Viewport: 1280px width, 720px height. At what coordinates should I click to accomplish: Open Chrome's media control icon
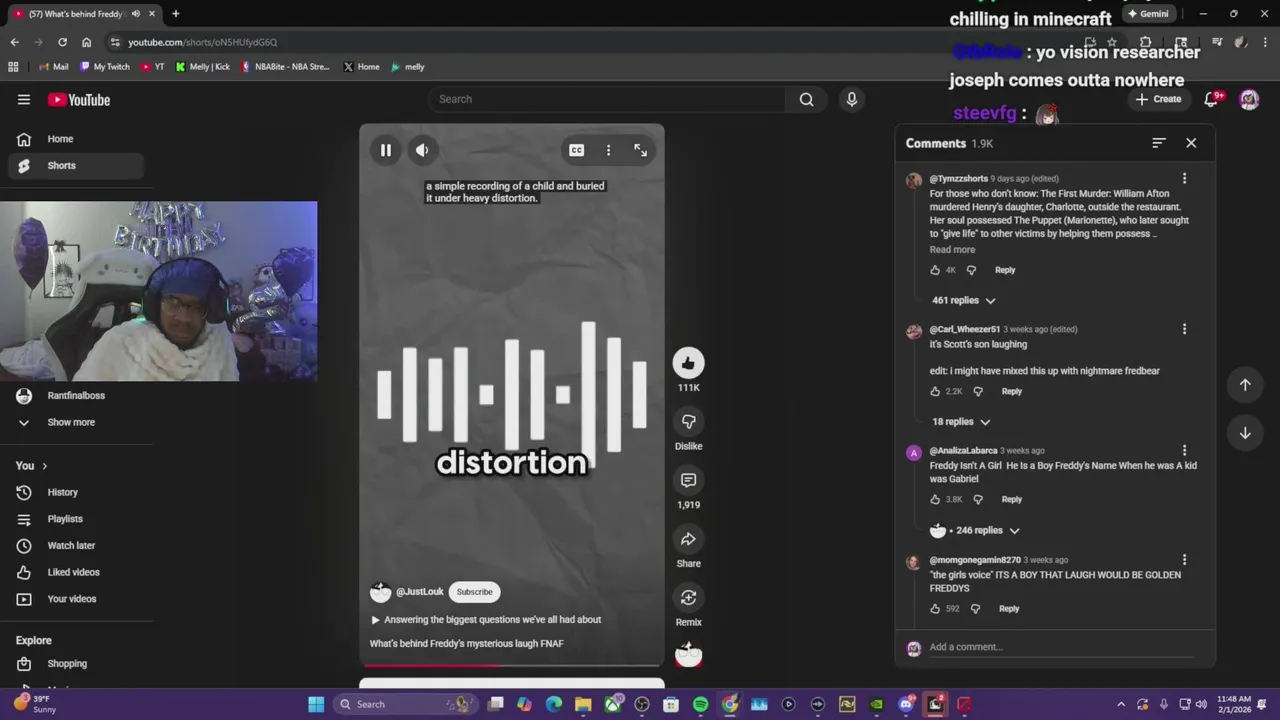point(1217,42)
